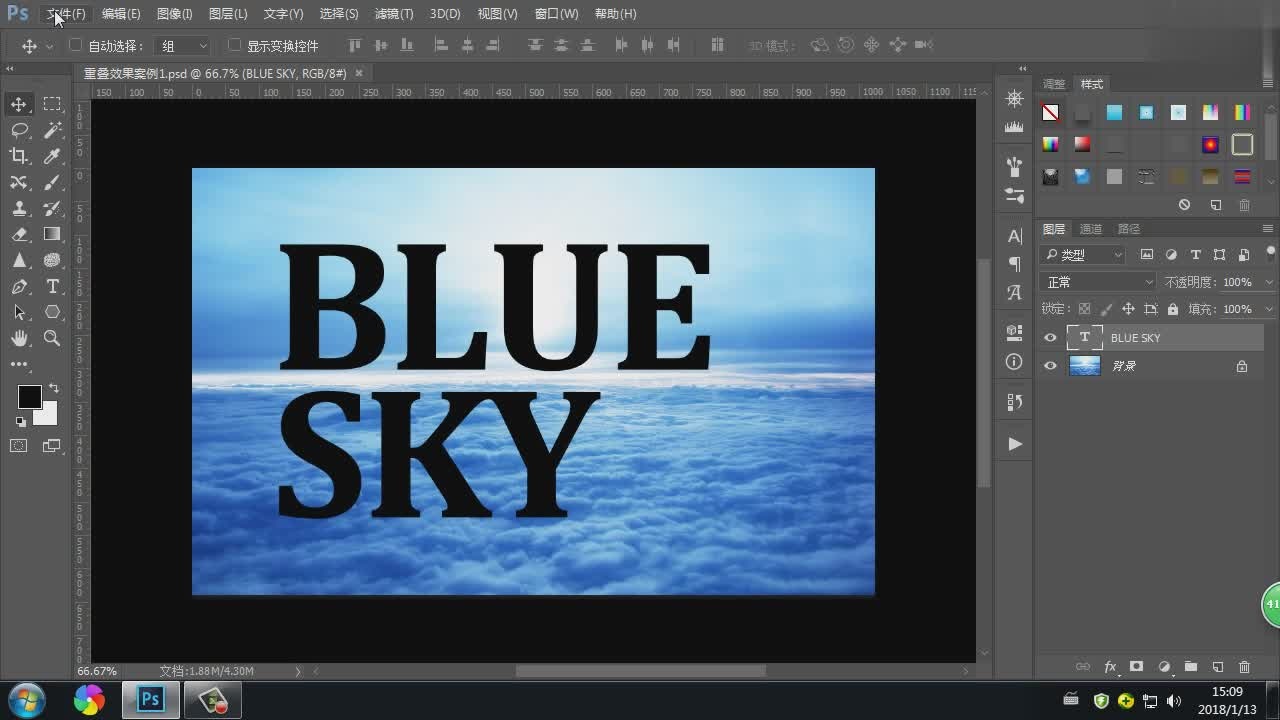1280x720 pixels.
Task: Open the Layers panel flyout menu
Action: tap(1269, 229)
